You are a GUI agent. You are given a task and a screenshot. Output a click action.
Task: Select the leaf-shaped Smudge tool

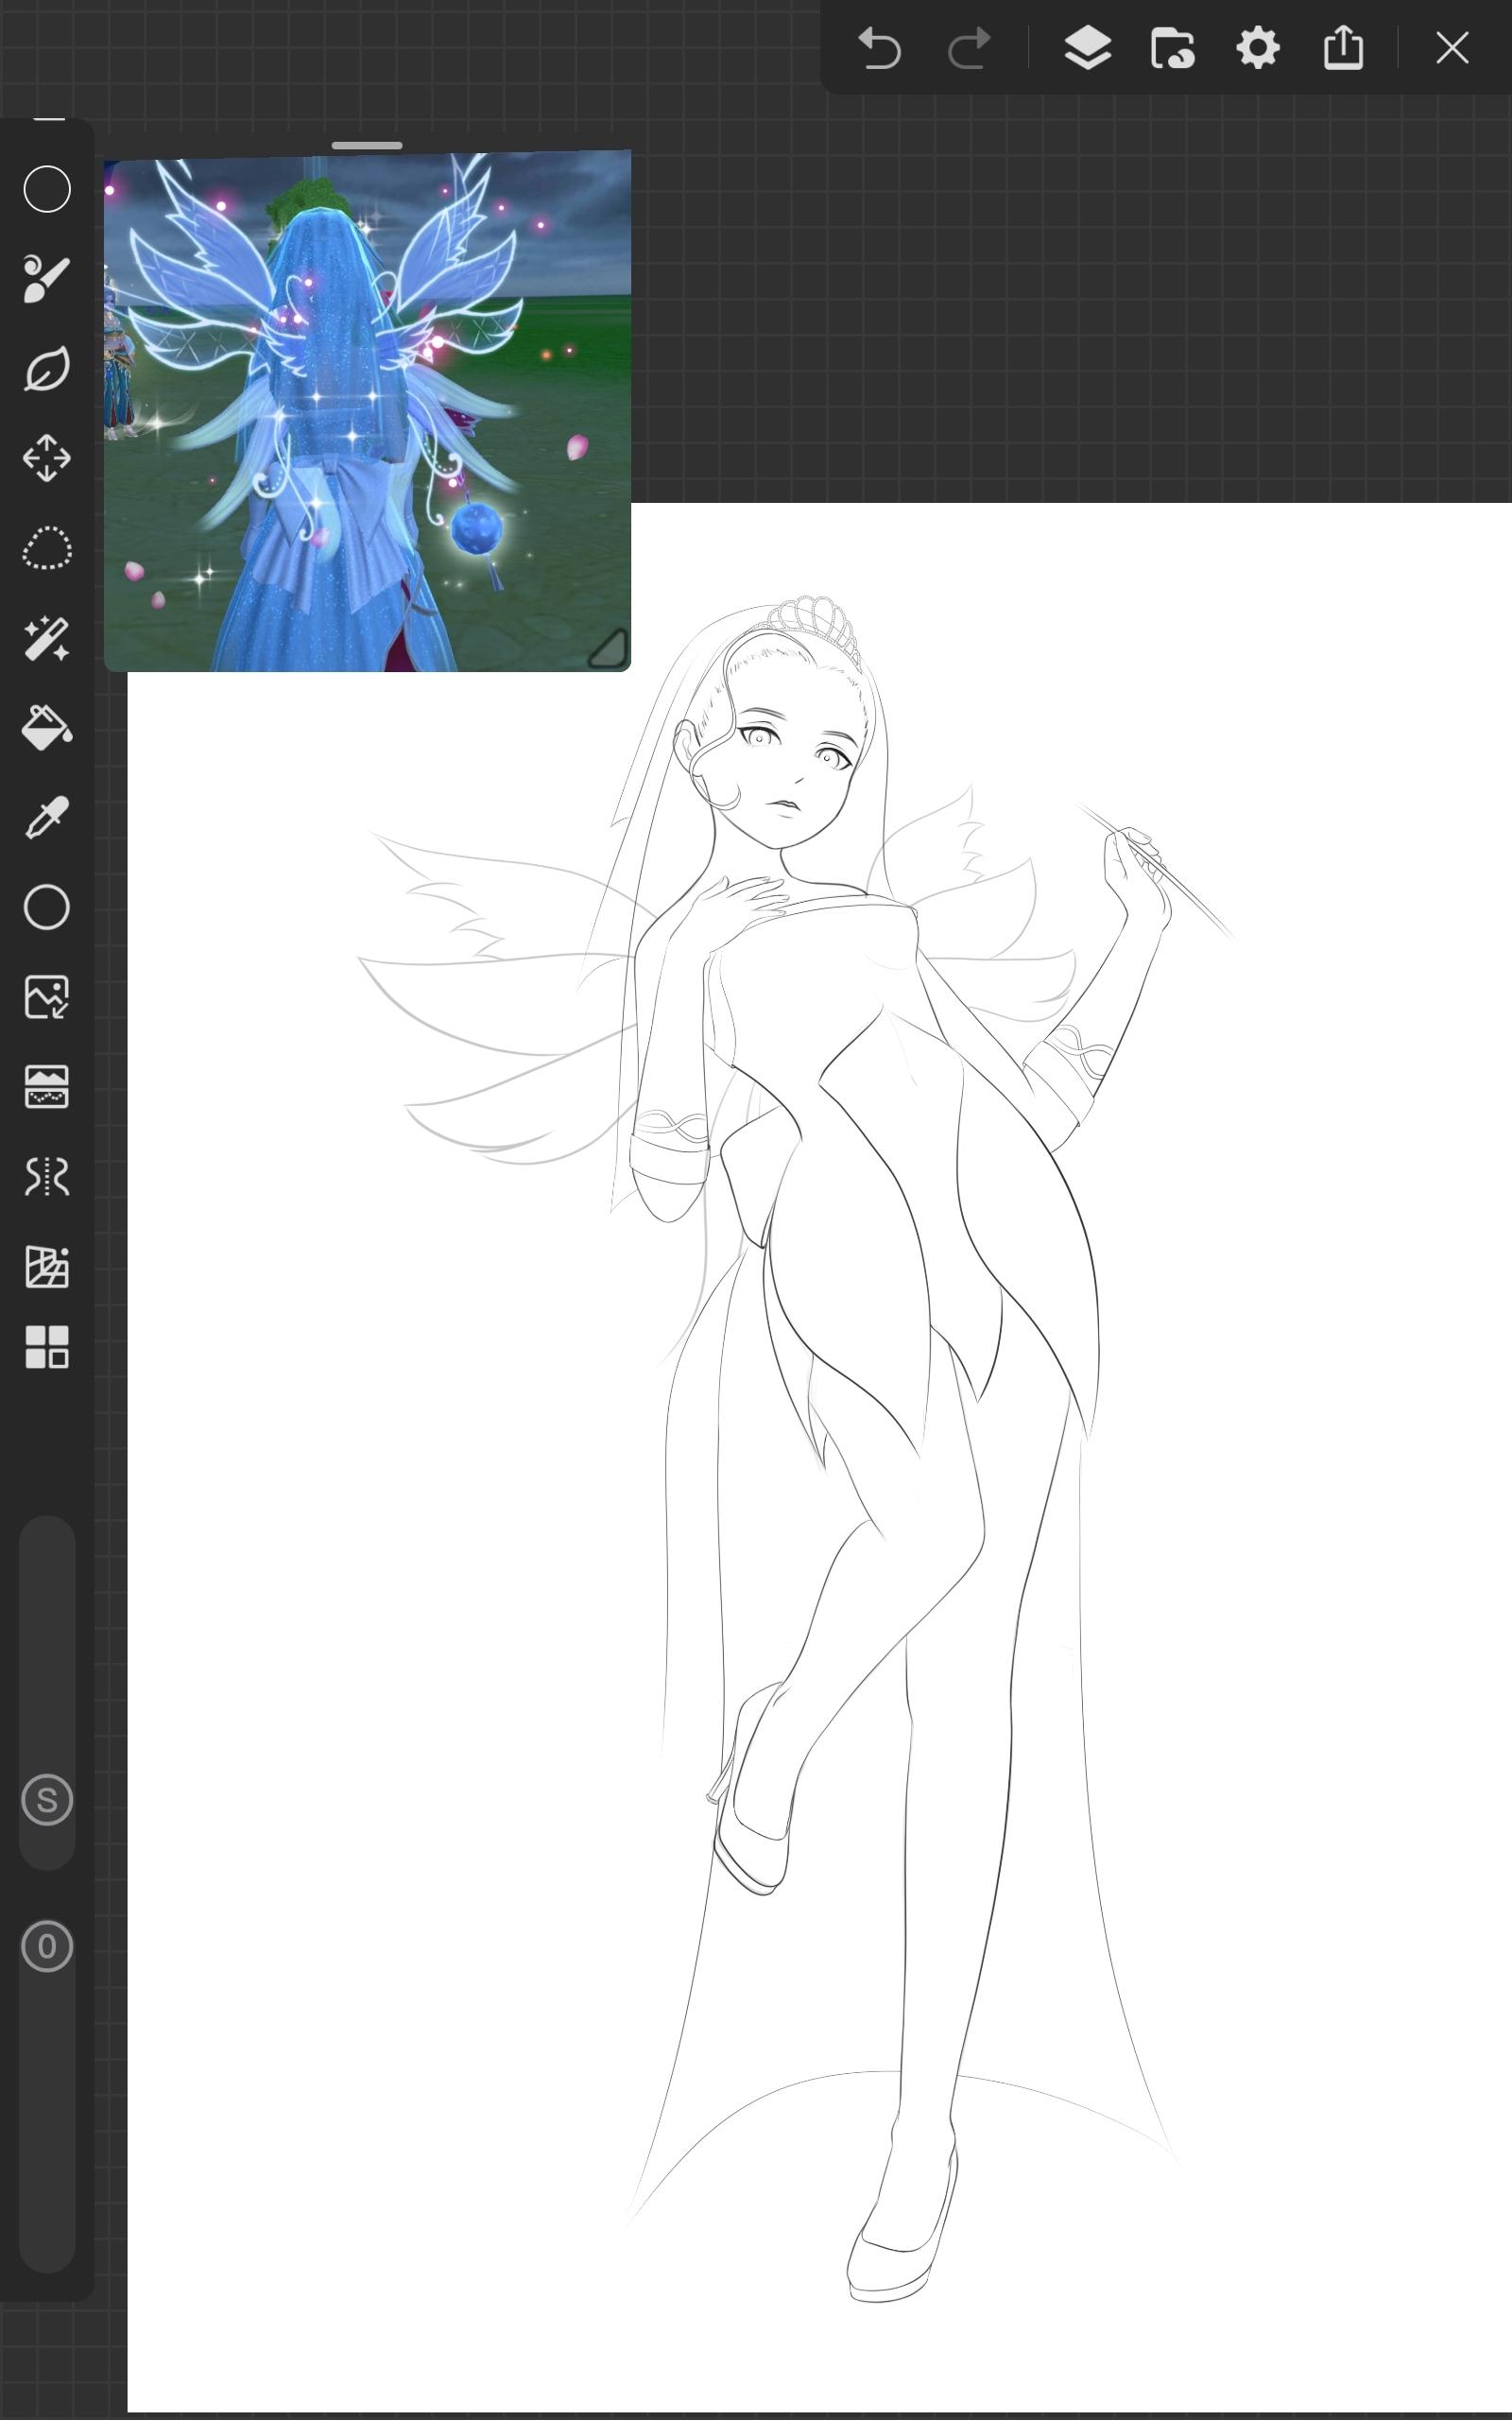click(47, 369)
